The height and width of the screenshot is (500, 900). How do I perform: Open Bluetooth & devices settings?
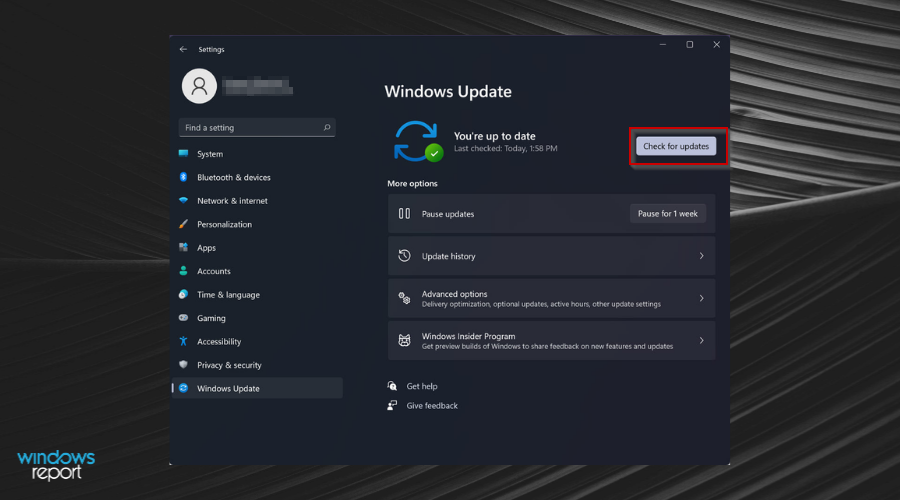point(257,177)
